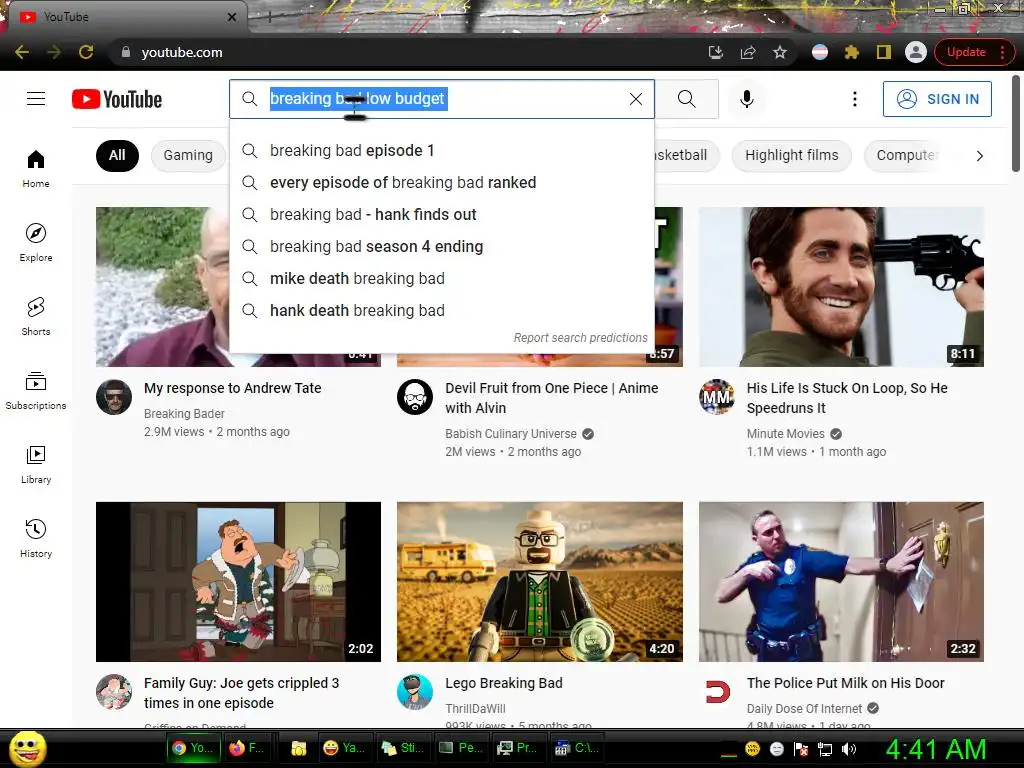This screenshot has width=1024, height=768.
Task: Open the YouTube hamburger guide menu
Action: point(36,99)
